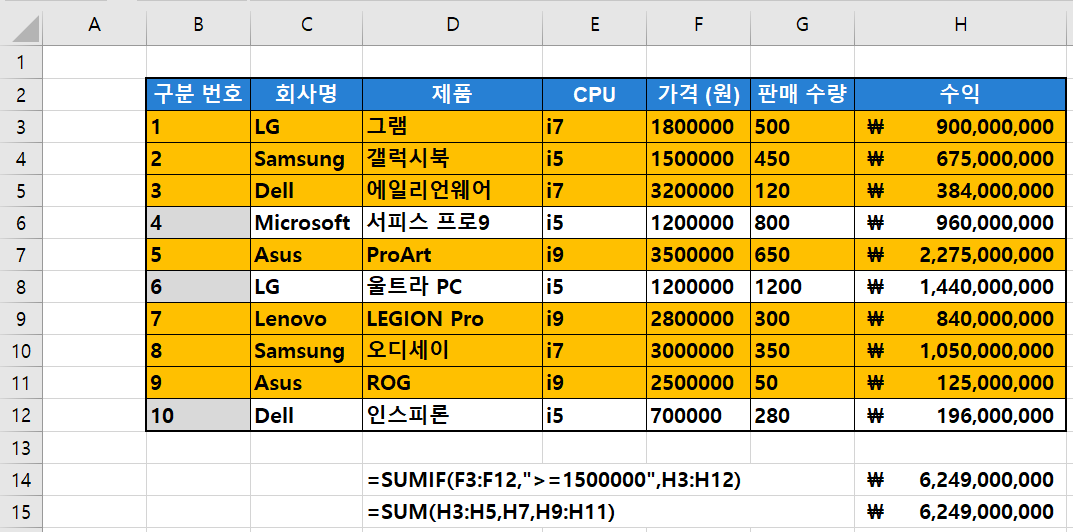Select row 1 header
The image size is (1073, 532).
(x=21, y=62)
